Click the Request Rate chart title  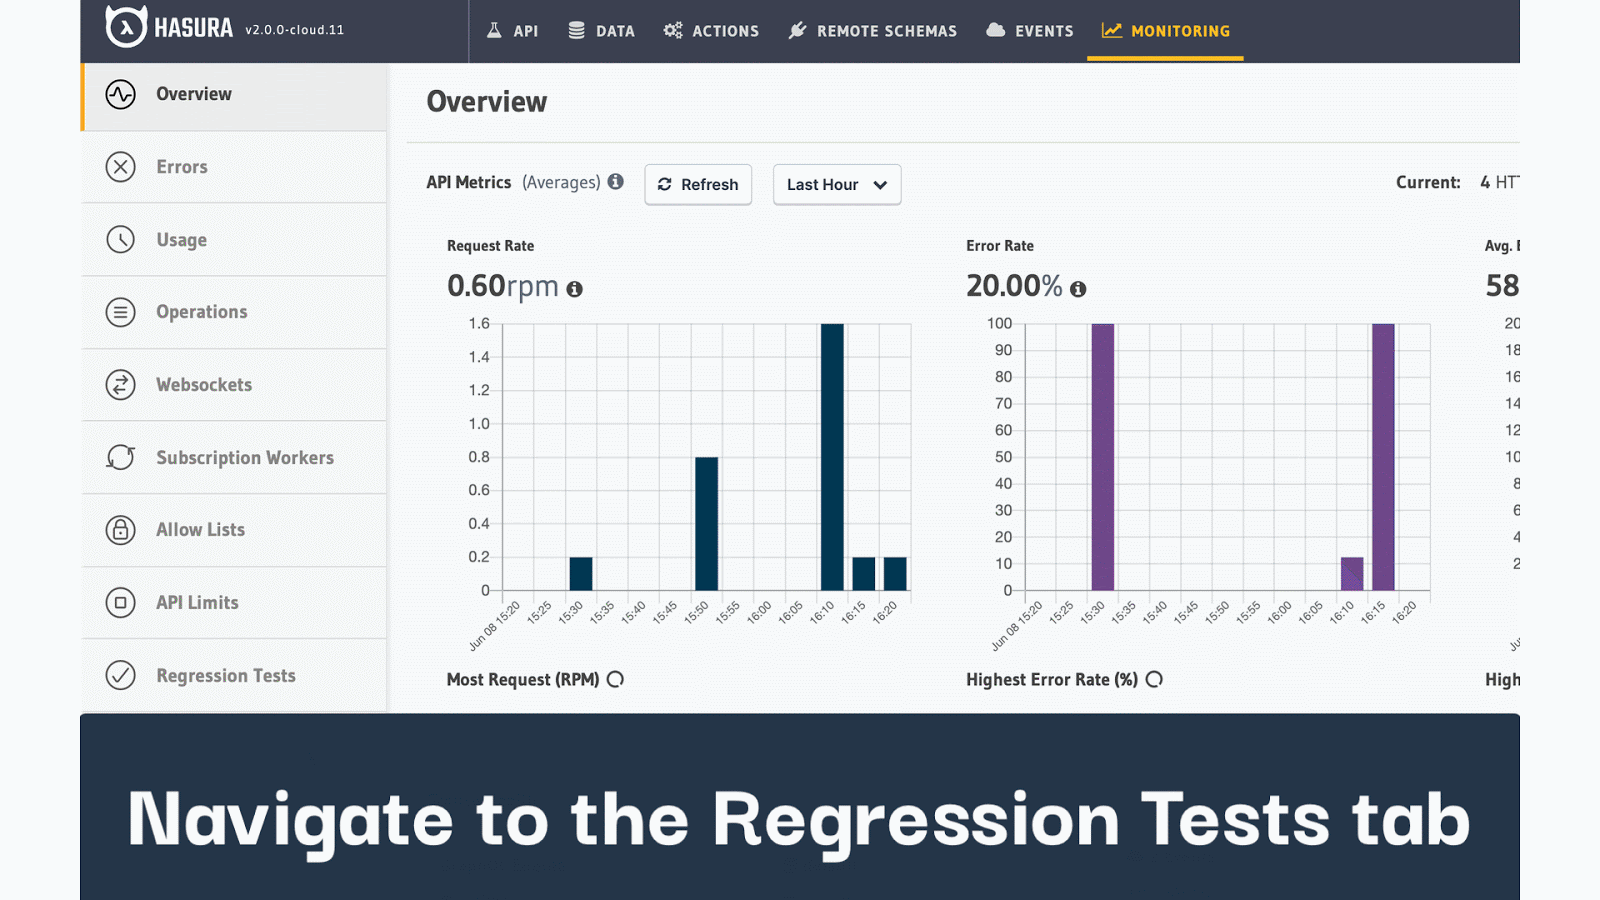tap(491, 246)
